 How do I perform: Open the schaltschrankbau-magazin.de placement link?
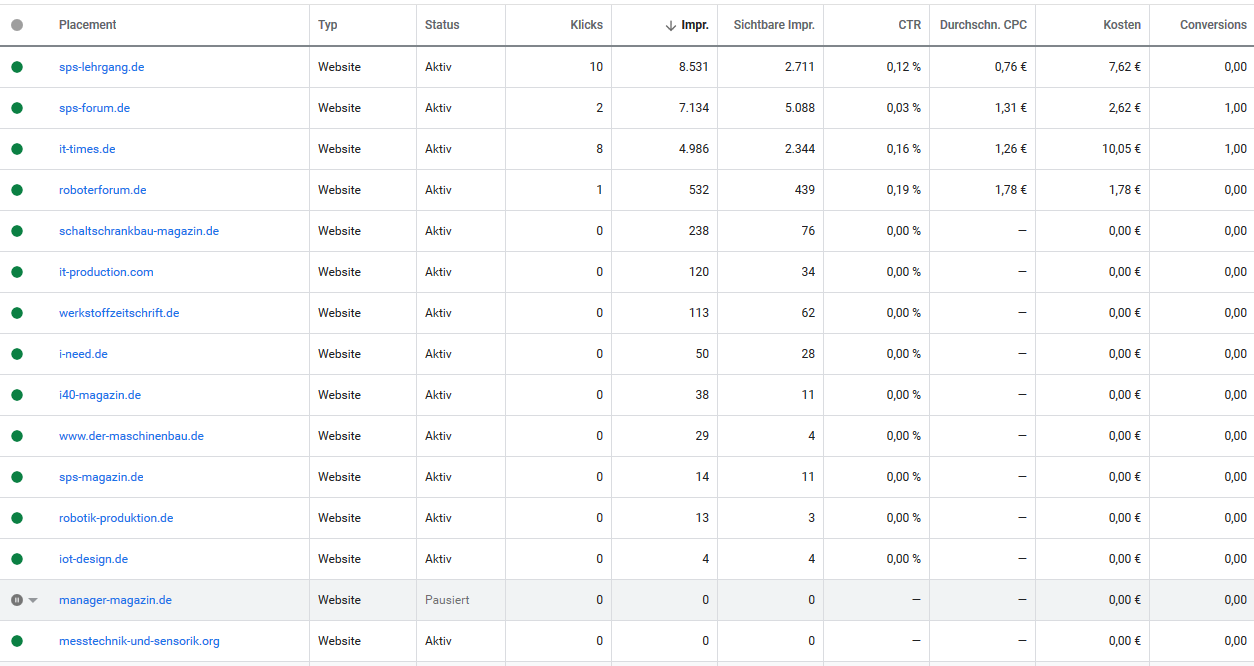[x=139, y=231]
